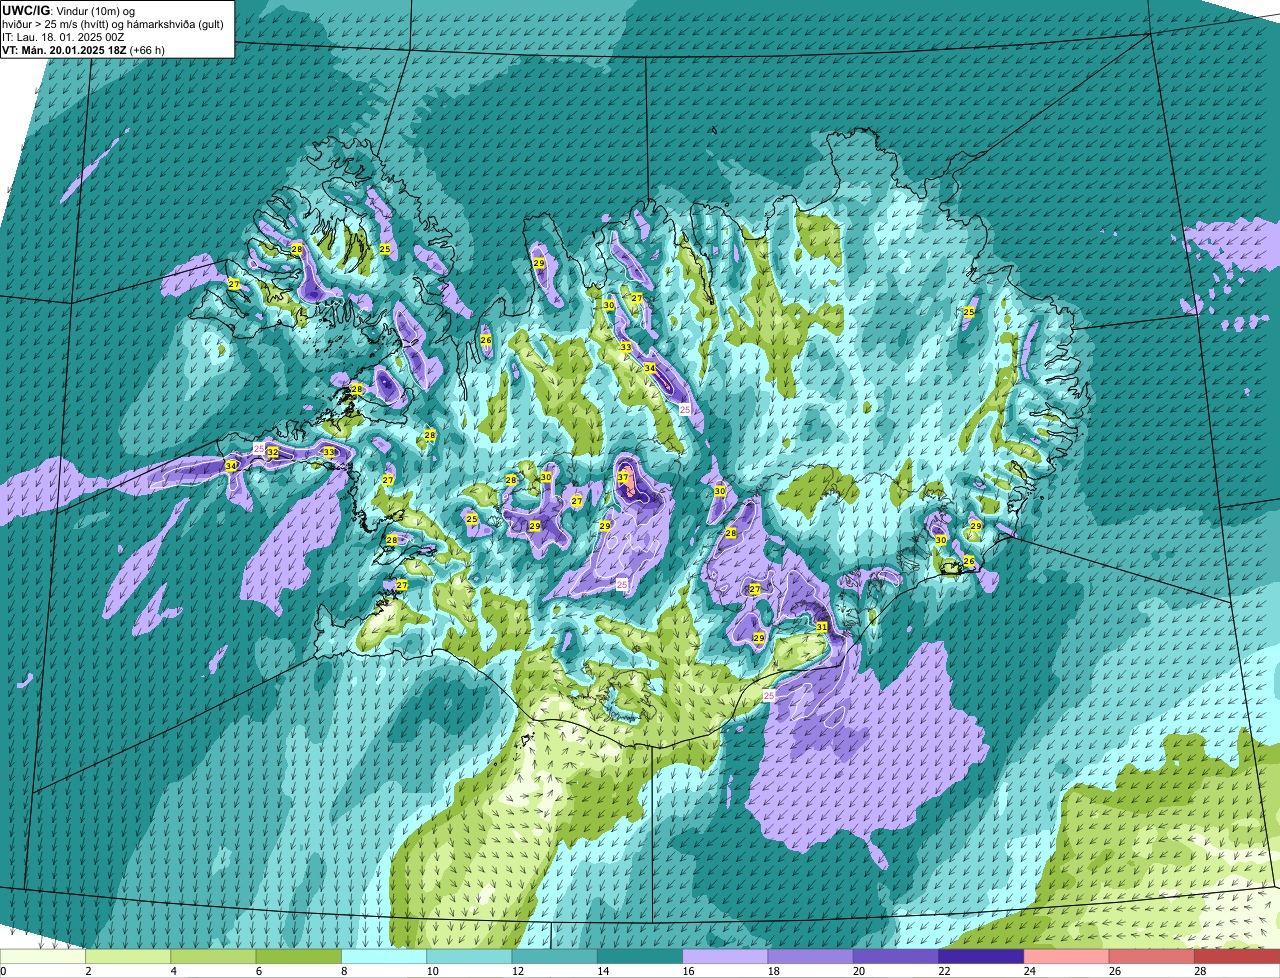1280x978 pixels.
Task: Click the legend scale label '0'
Action: (x=3, y=971)
